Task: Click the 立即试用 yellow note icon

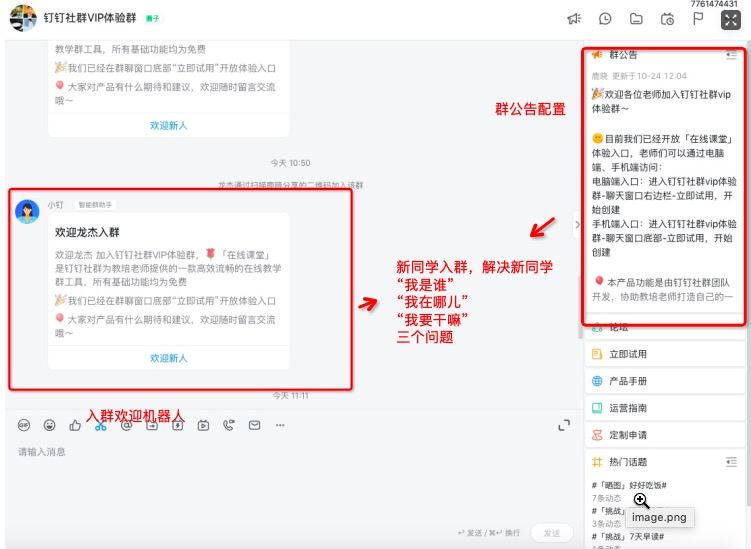Action: (597, 354)
